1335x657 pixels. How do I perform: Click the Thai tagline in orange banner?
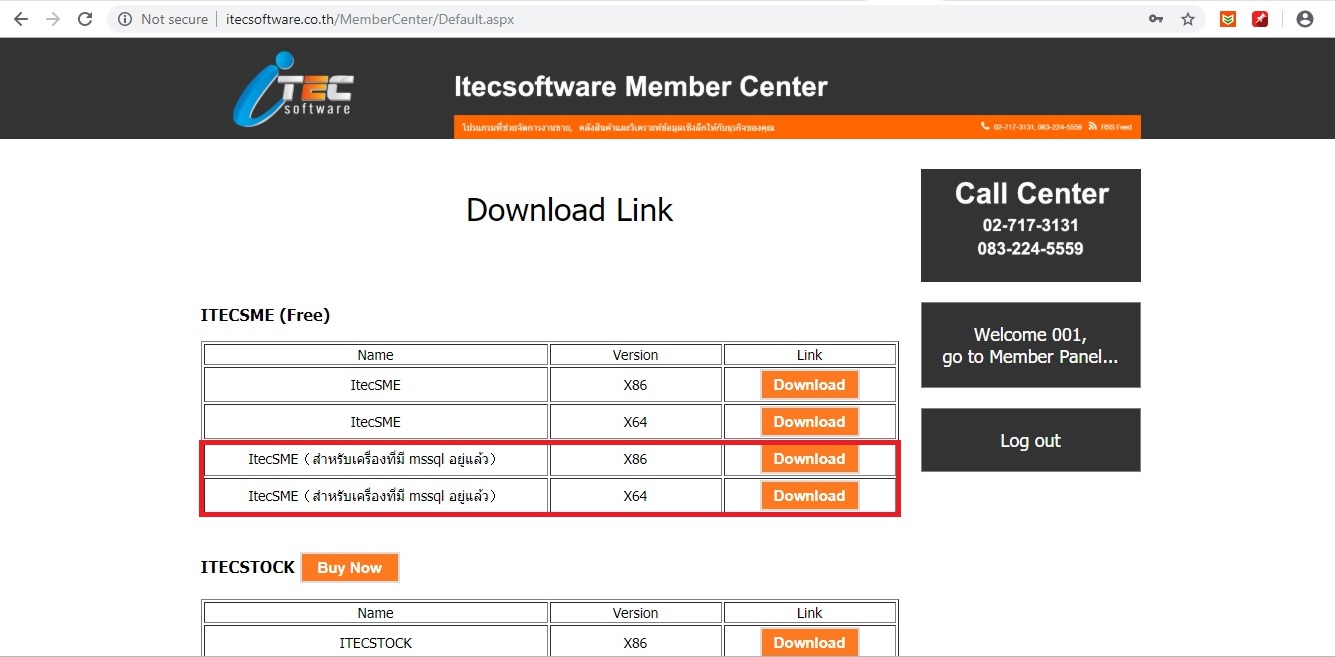(x=618, y=128)
